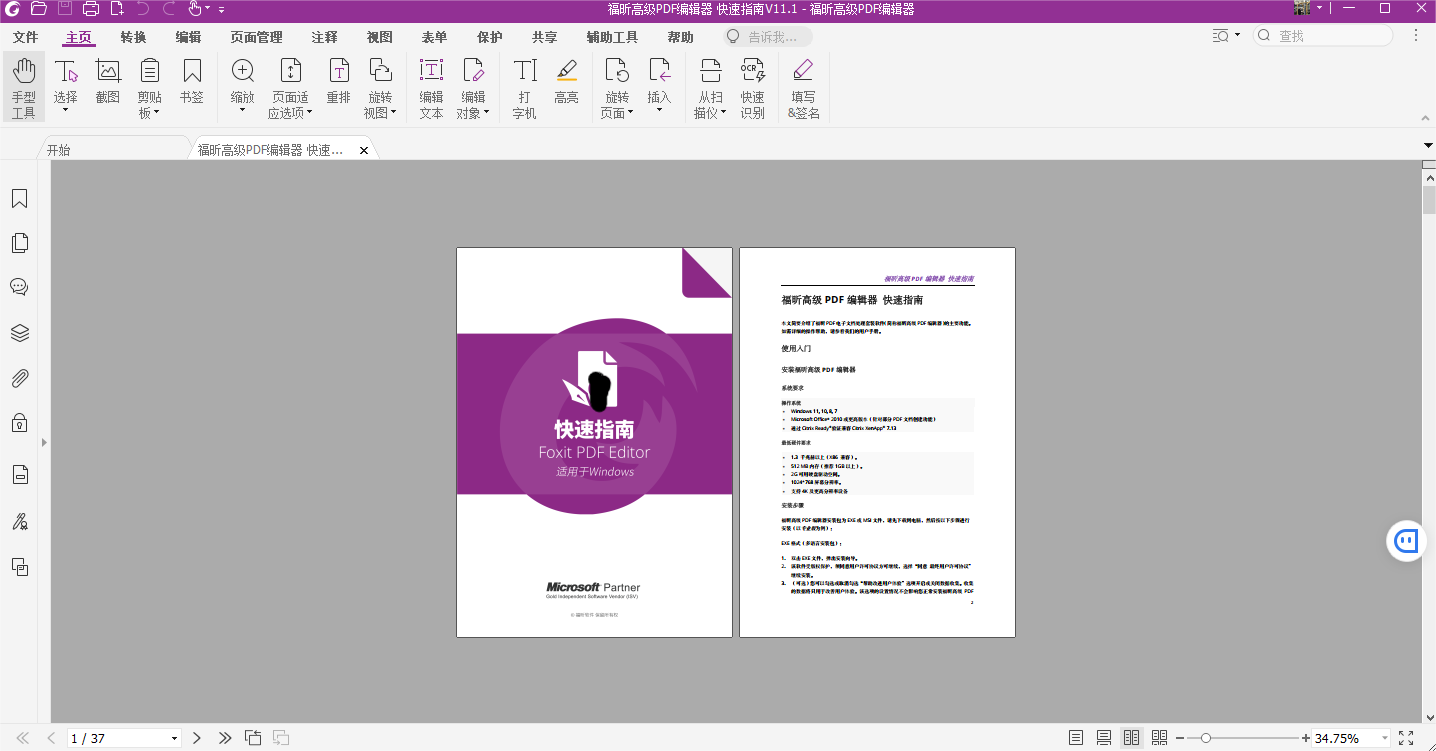
Task: Expand the Clipboard (剪贴板) dropdown arrow
Action: point(157,113)
